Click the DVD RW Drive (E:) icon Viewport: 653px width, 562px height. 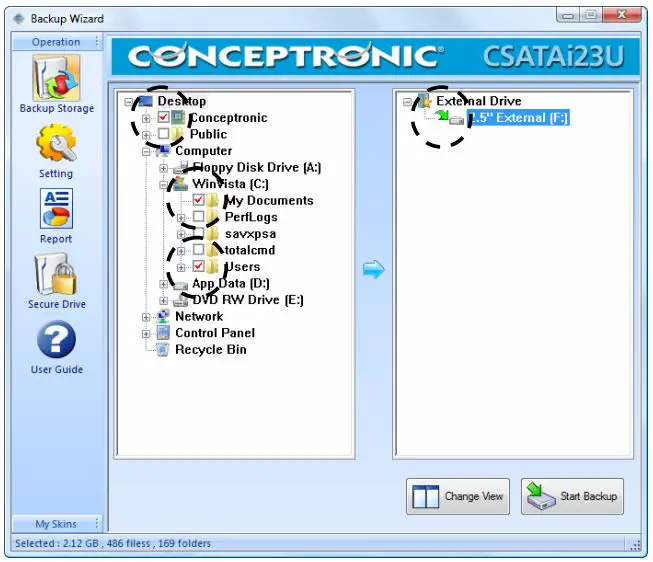180,300
